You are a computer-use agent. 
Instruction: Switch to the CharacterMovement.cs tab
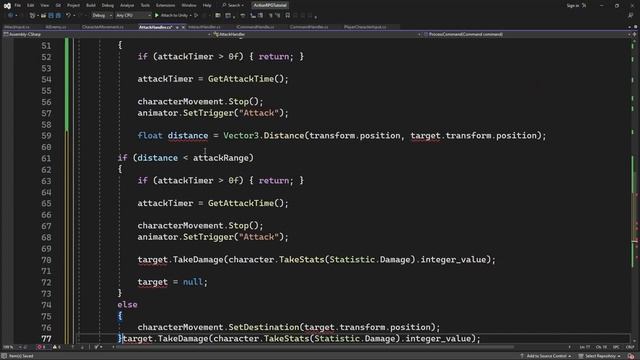(102, 27)
